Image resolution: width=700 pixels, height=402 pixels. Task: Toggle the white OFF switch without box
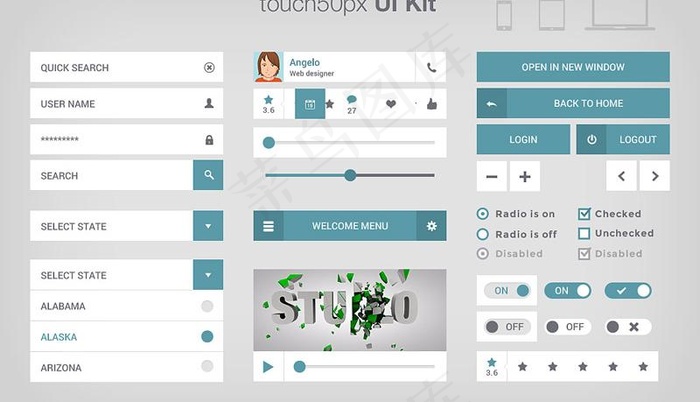567,327
